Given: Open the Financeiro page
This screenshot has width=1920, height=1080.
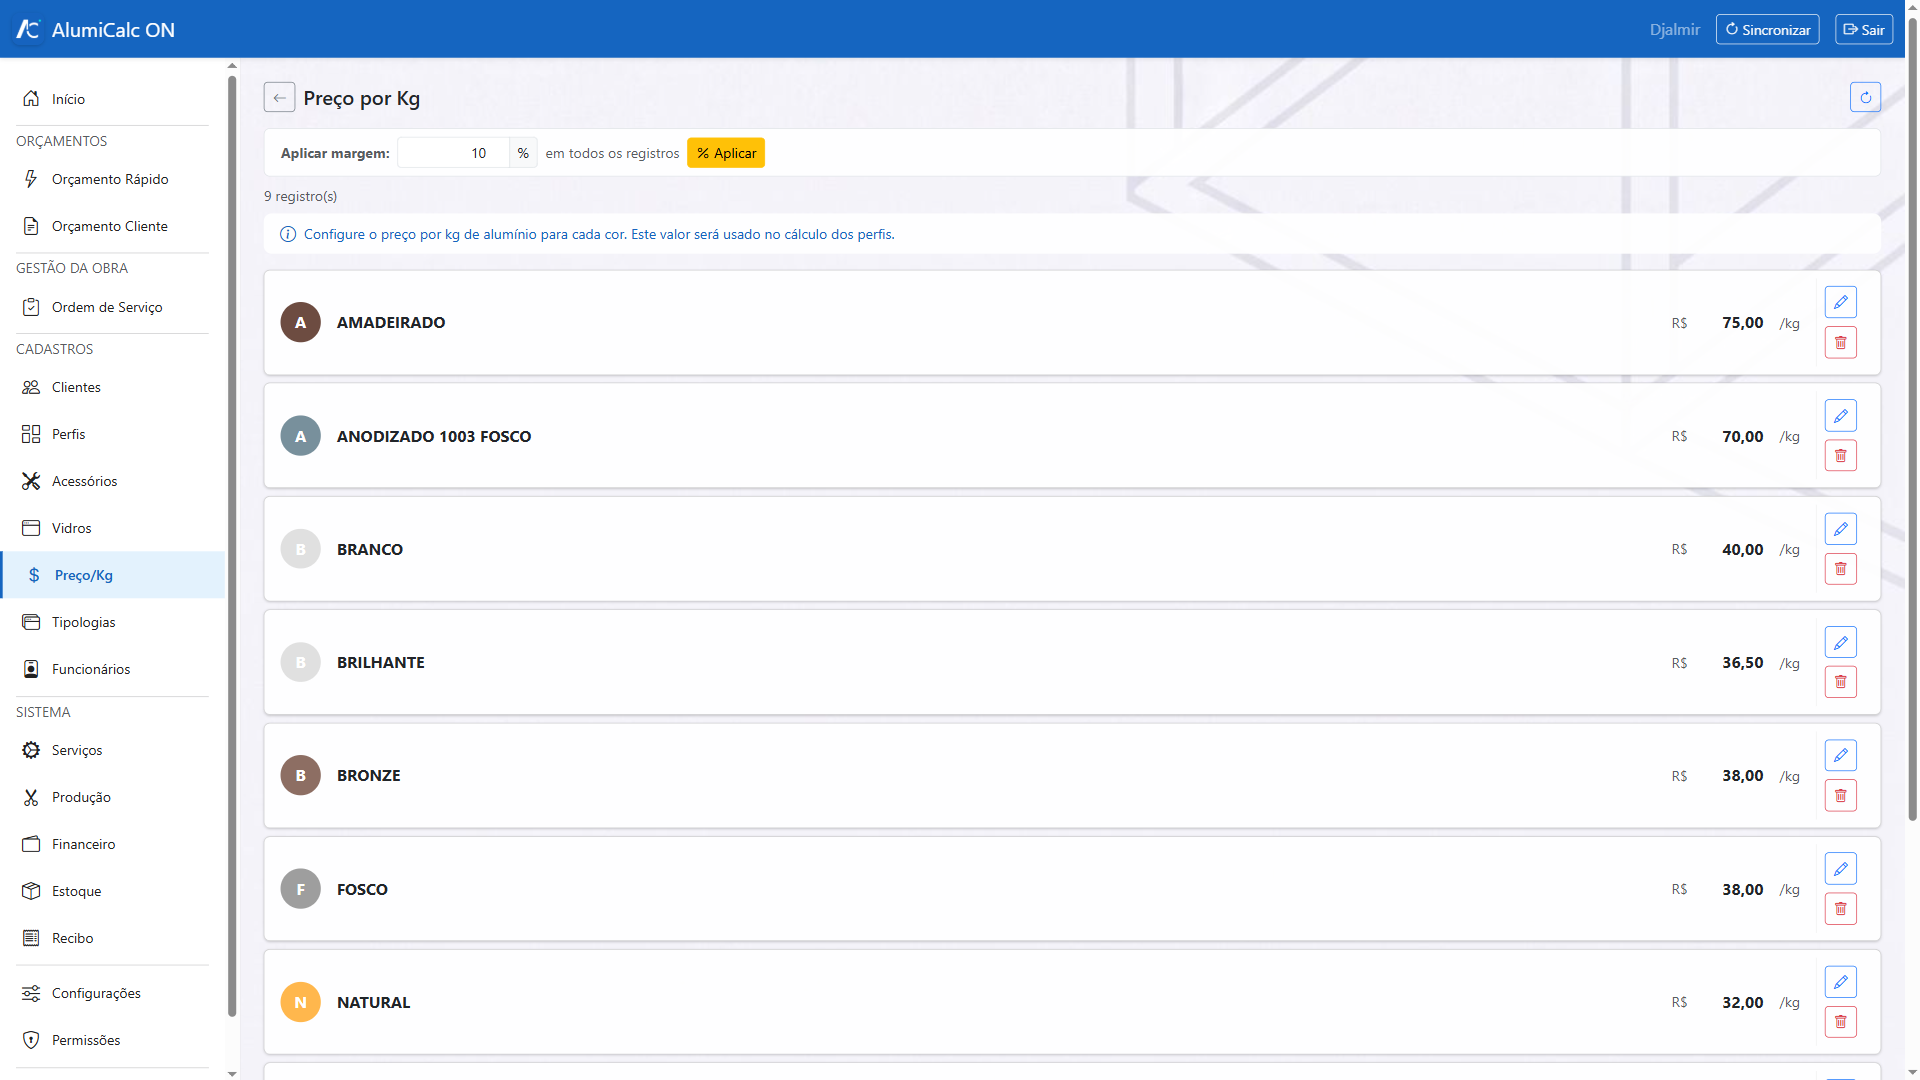Looking at the screenshot, I should point(112,844).
